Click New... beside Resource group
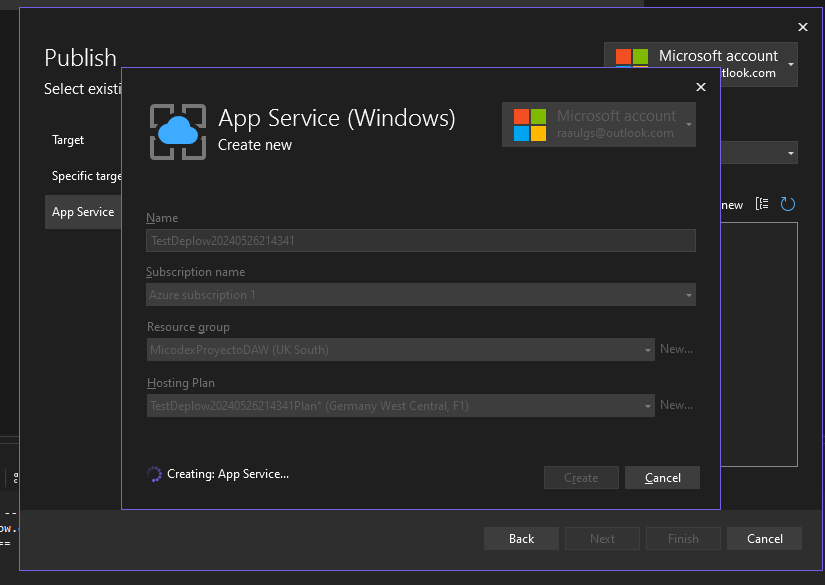Image resolution: width=825 pixels, height=585 pixels. [676, 349]
